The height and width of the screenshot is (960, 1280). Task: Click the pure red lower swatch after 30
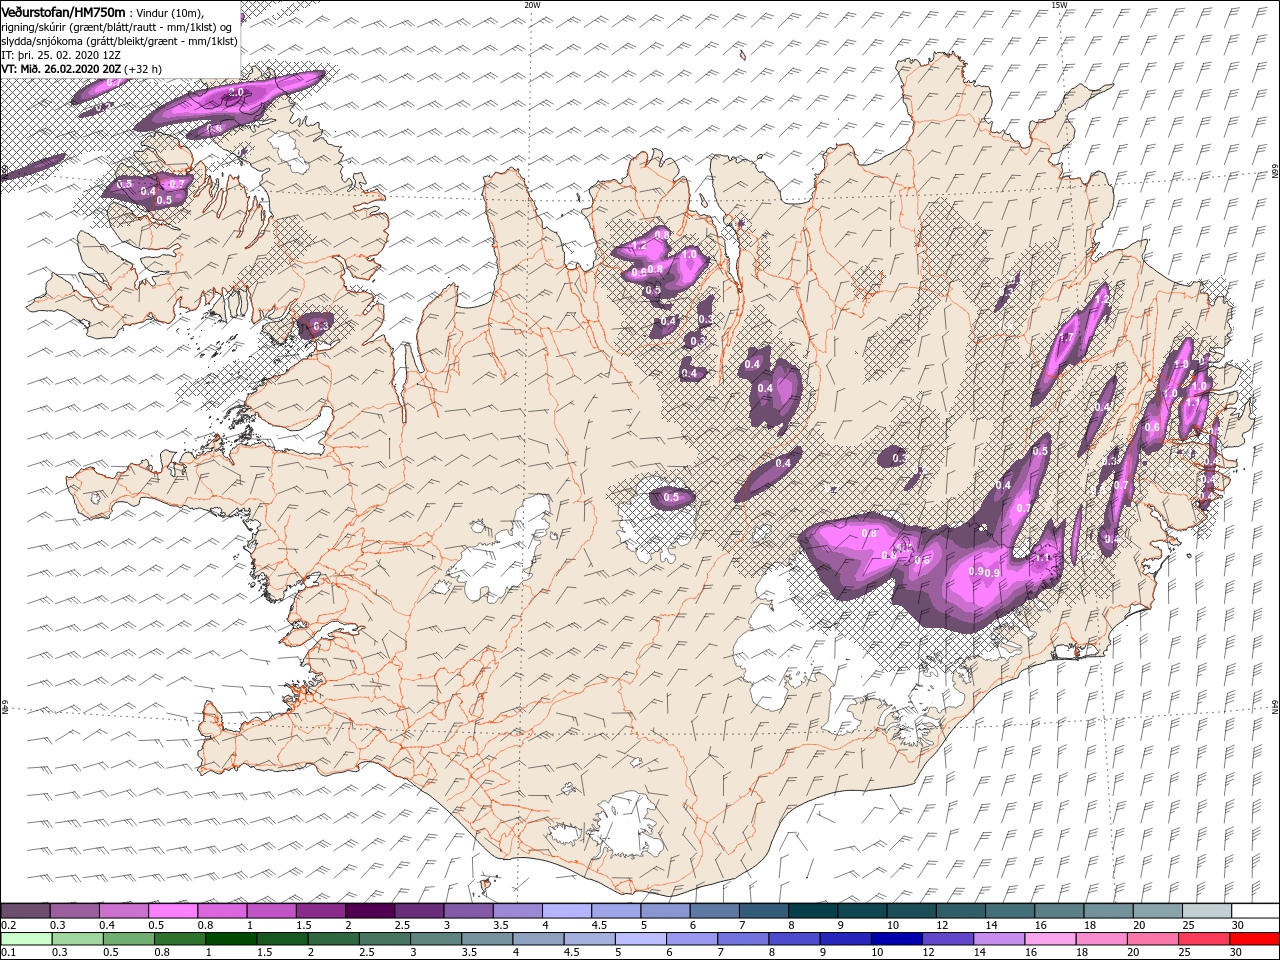tap(1252, 939)
